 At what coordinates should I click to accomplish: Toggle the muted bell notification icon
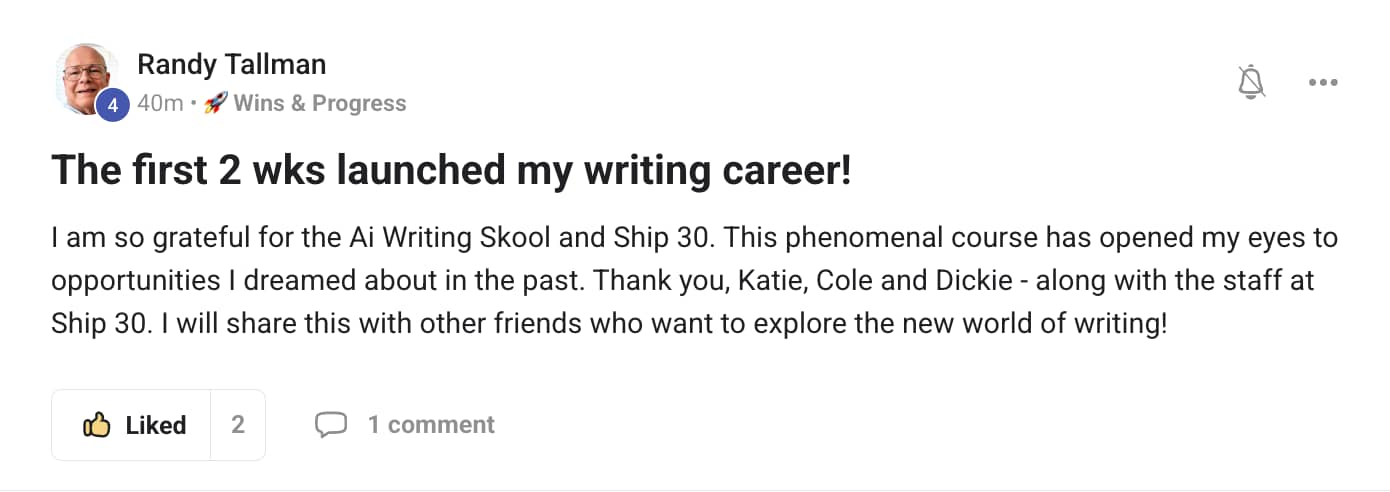[x=1251, y=82]
